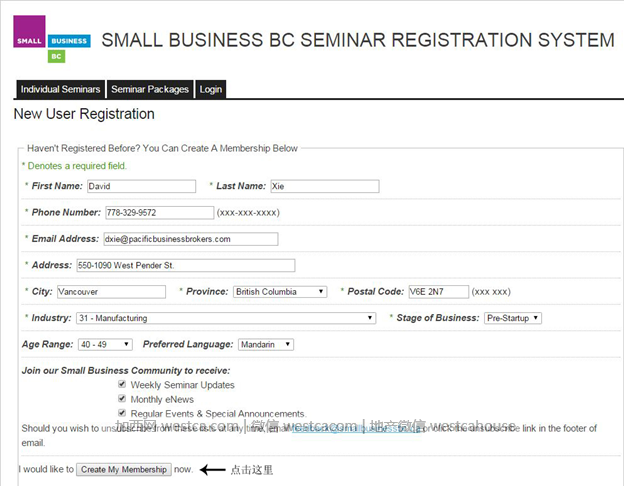Toggle the Monthly eNews checkbox
624x486 pixels.
coord(122,398)
